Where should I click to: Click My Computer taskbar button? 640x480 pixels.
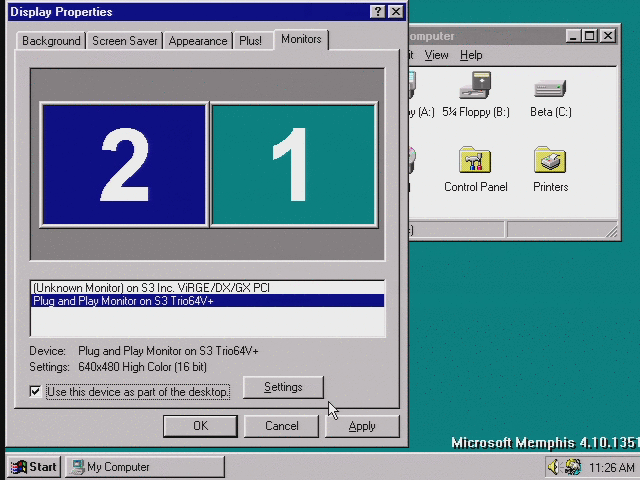pos(144,467)
